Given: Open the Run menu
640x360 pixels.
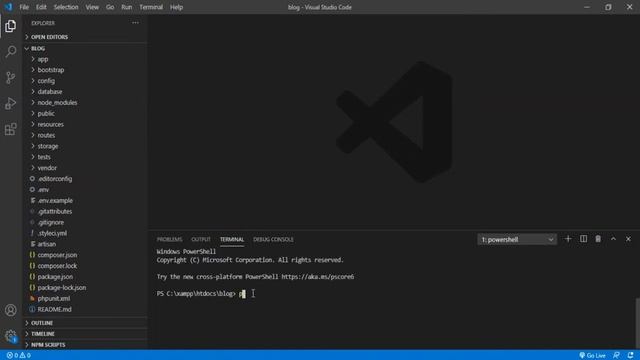Looking at the screenshot, I should point(127,7).
